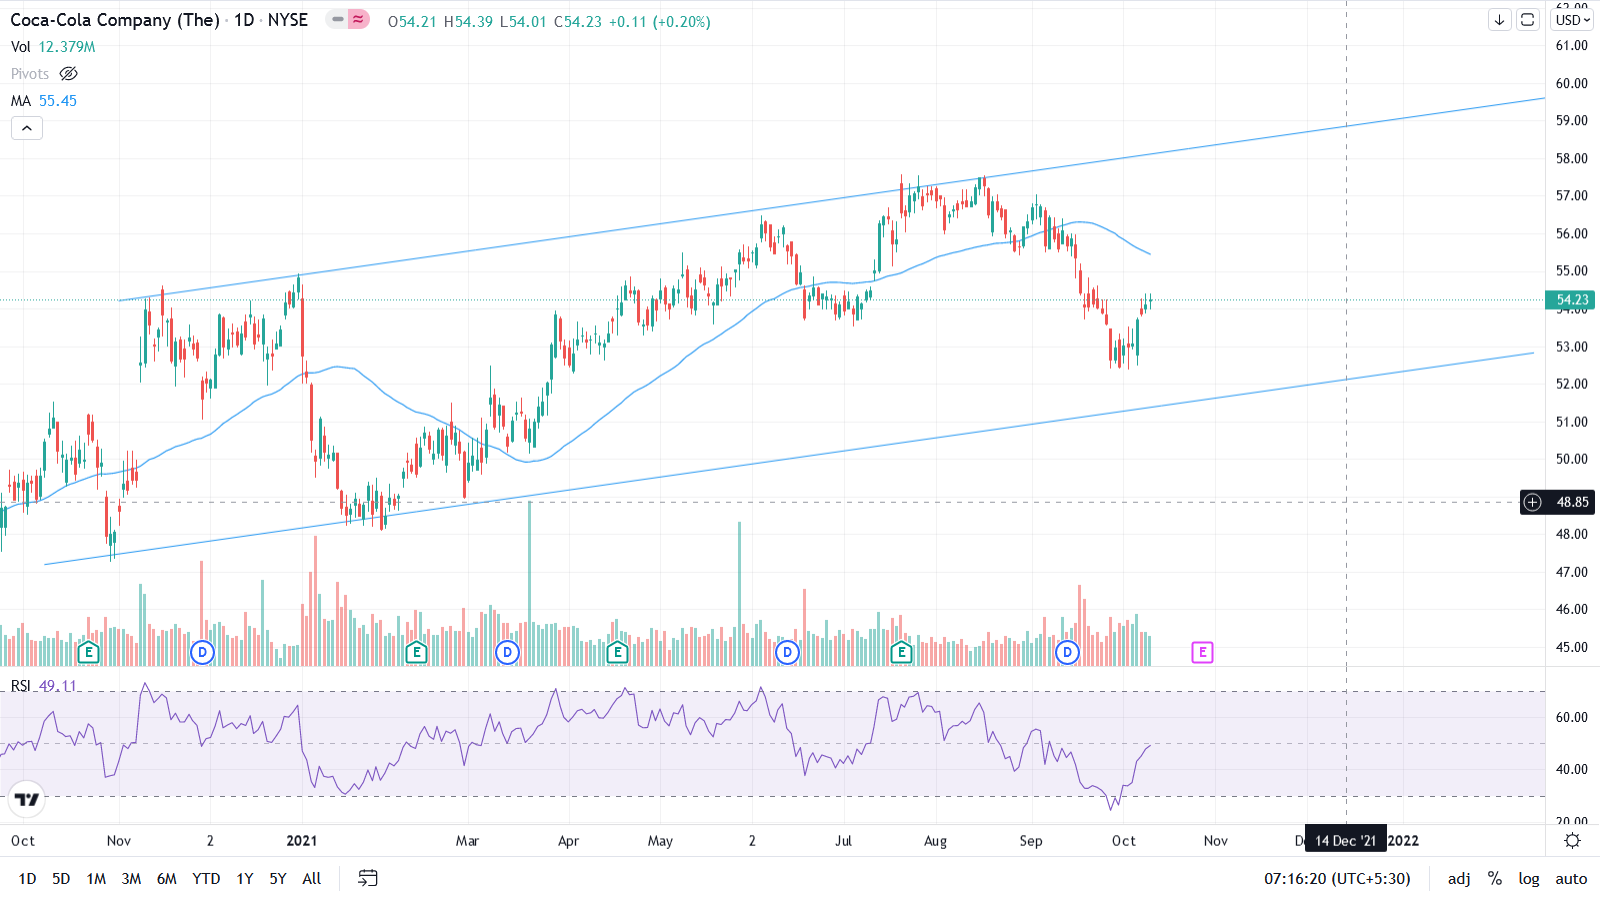Click the downward arrow icon beside the USD selector

point(1499,20)
